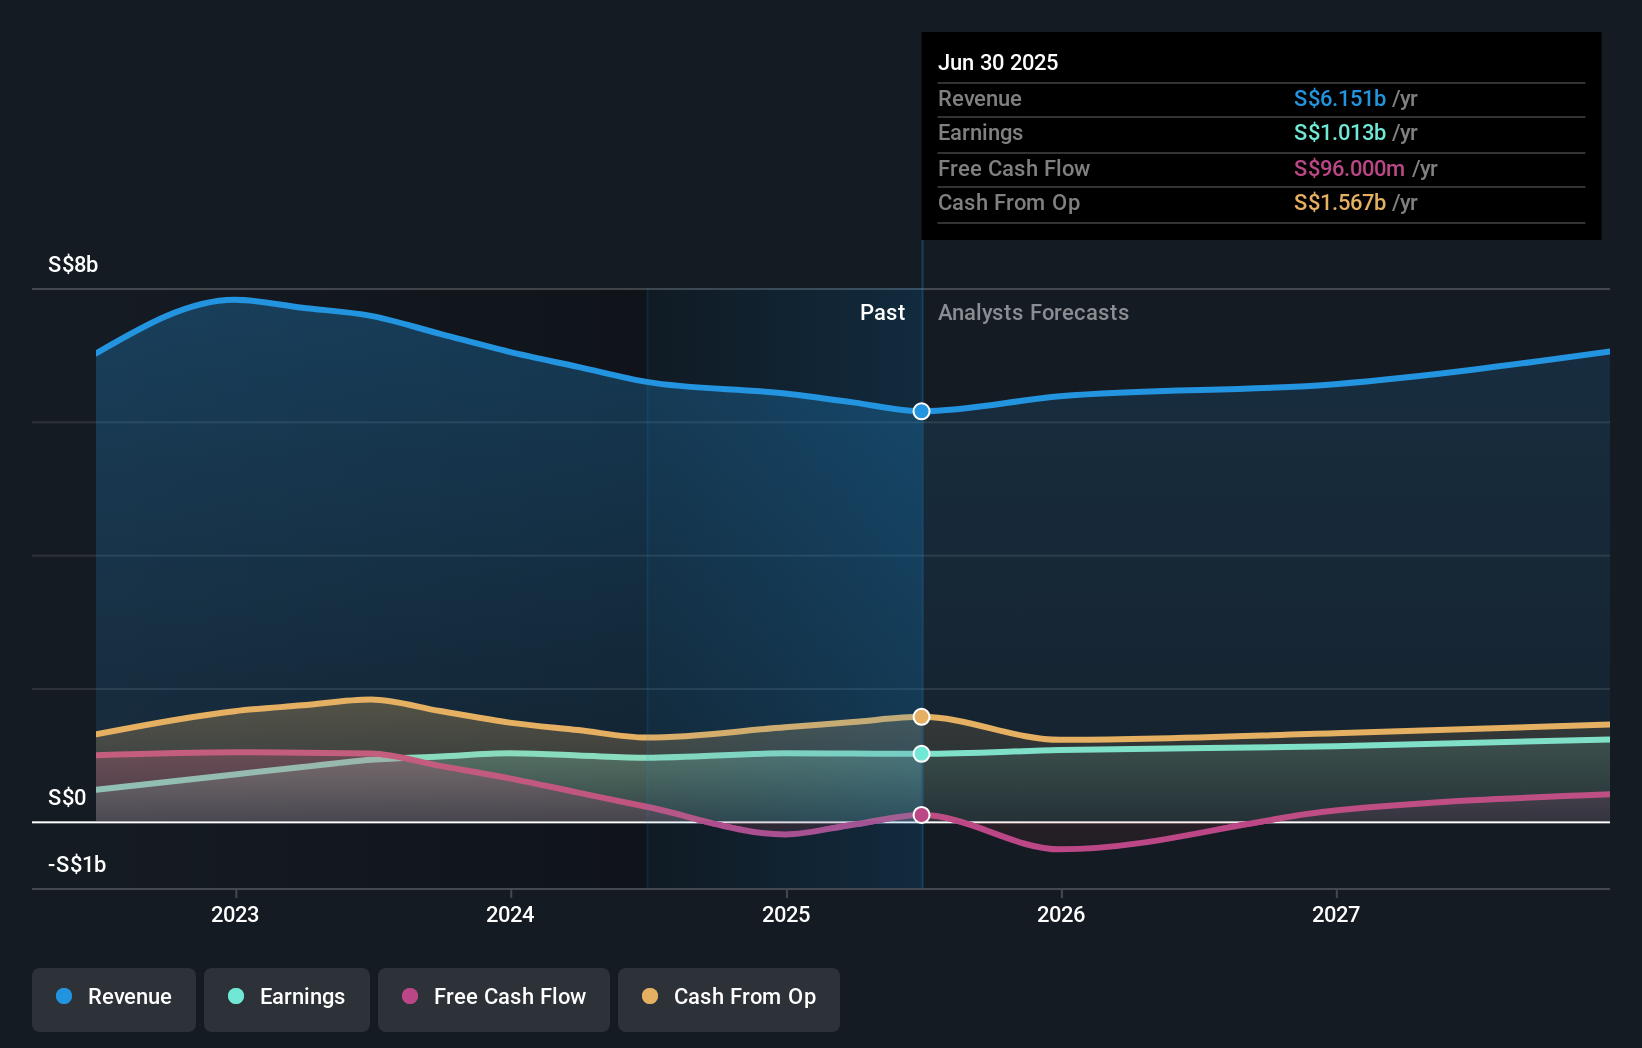Viewport: 1642px width, 1048px height.
Task: Click the blue Revenue data point marker
Action: (921, 410)
